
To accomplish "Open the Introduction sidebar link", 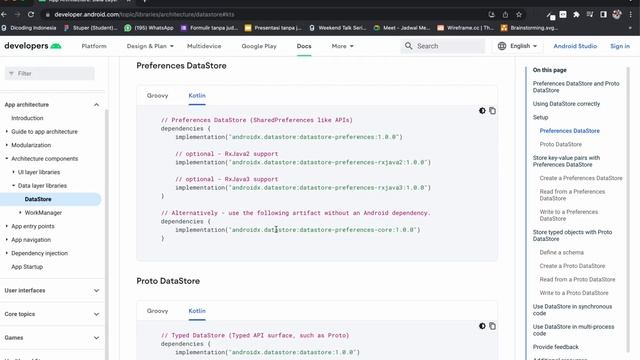I will pos(27,118).
